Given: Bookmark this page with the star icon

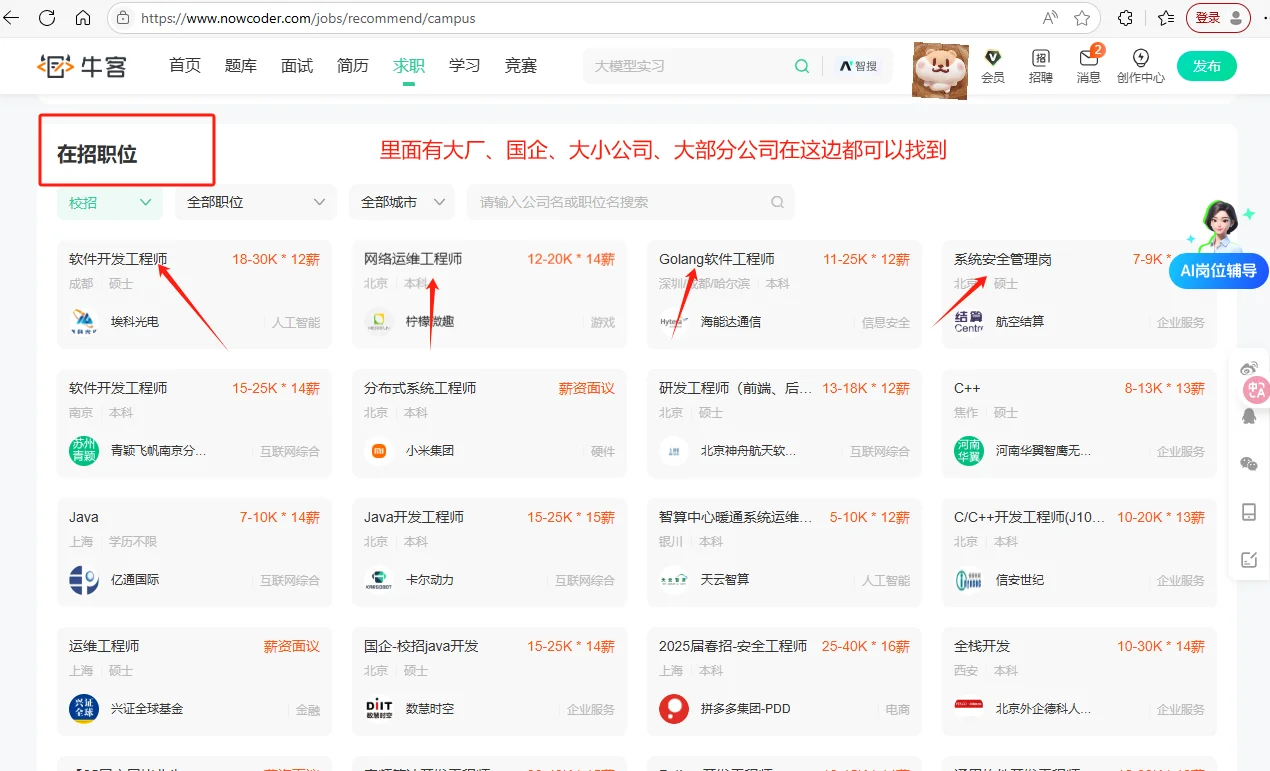Looking at the screenshot, I should point(1082,18).
